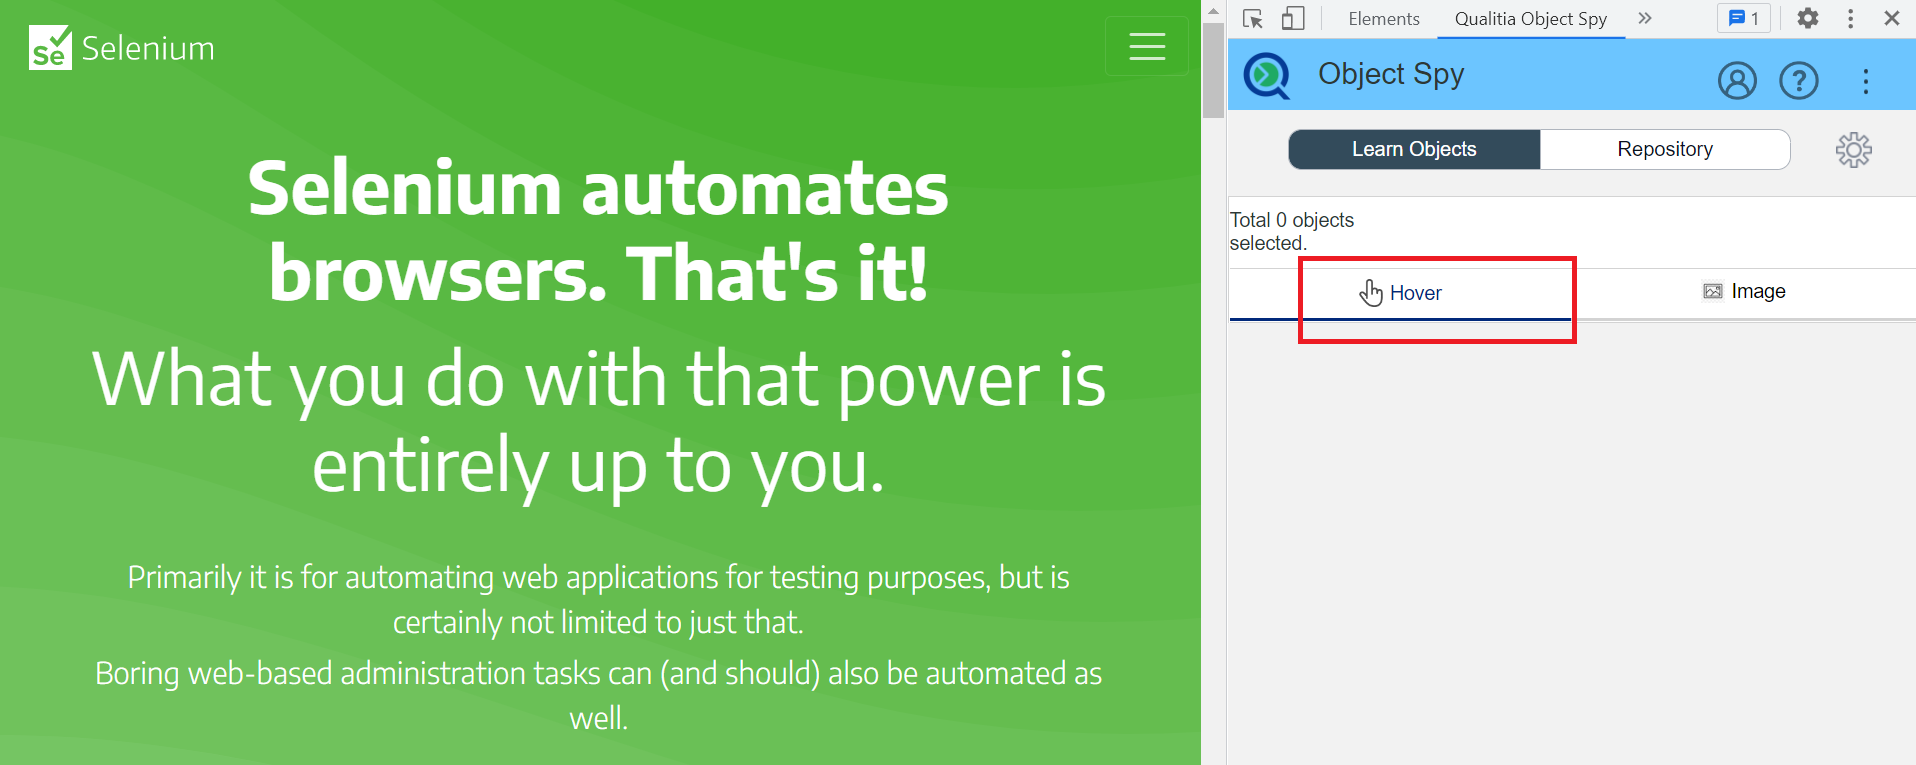
Task: Open the DevTools three-dot customize menu
Action: [x=1850, y=19]
